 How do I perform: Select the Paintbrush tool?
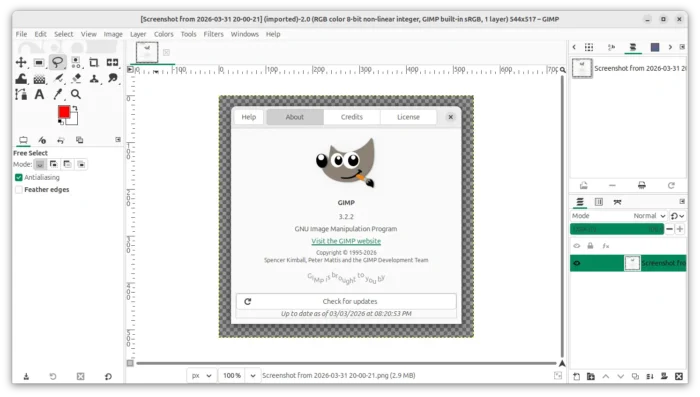[58, 79]
